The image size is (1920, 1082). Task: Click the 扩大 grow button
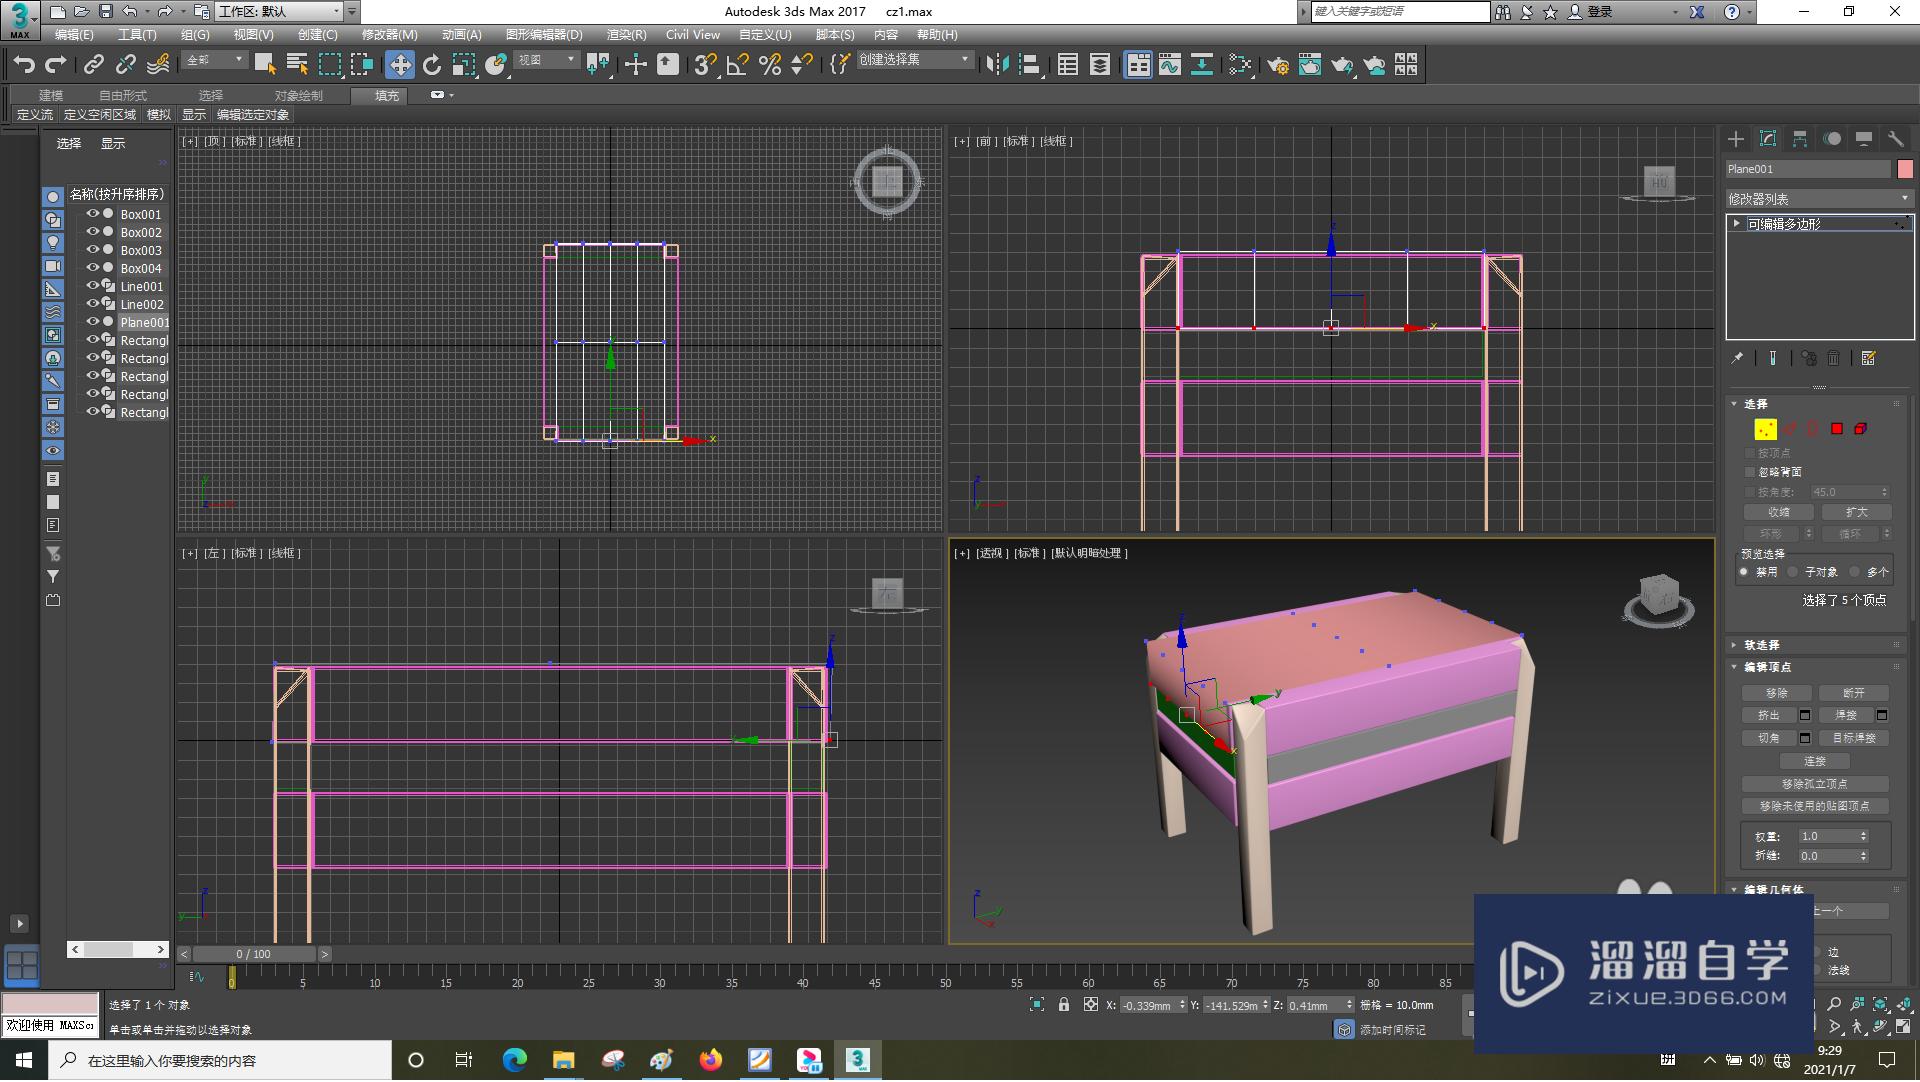click(x=1855, y=513)
